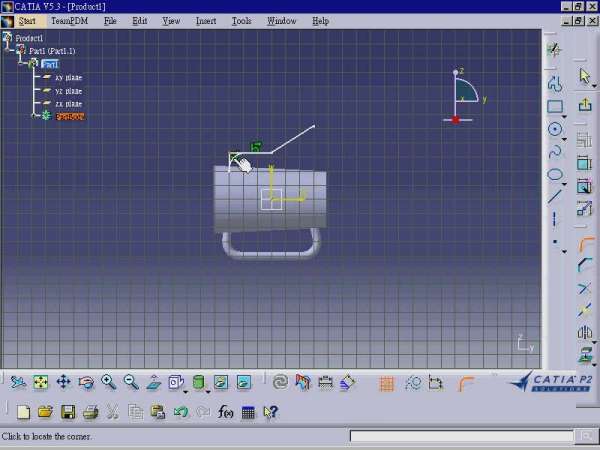Select the Pan view tool
Screen dimensions: 600x450
coord(63,382)
